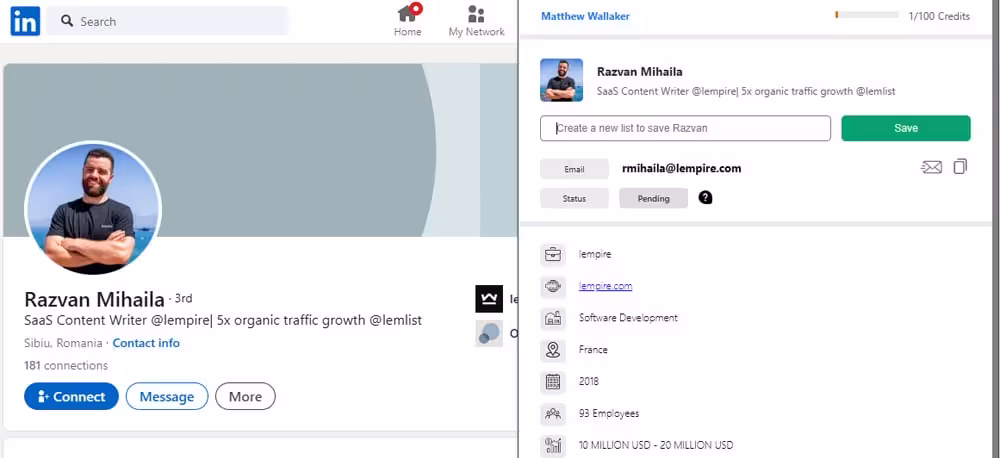Image resolution: width=1000 pixels, height=458 pixels.
Task: Click the revenue chart icon
Action: pos(552,445)
